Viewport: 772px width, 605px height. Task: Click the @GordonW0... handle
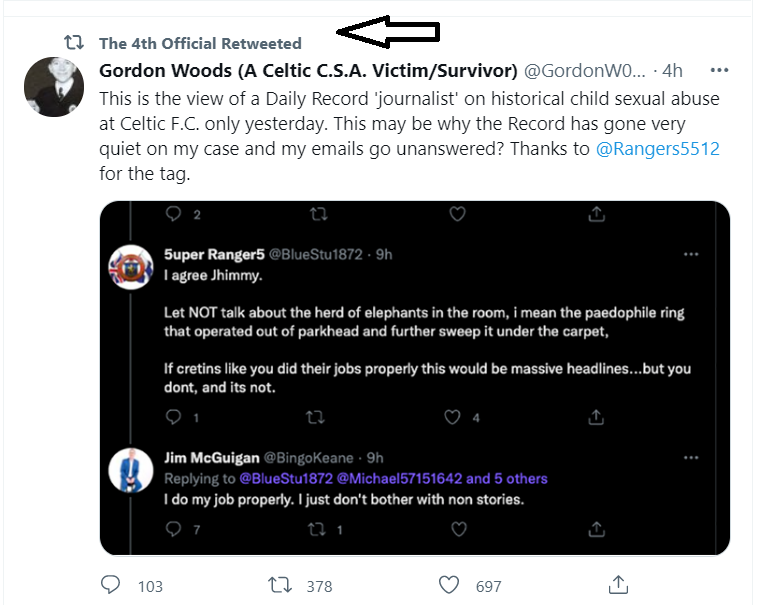pyautogui.click(x=584, y=71)
